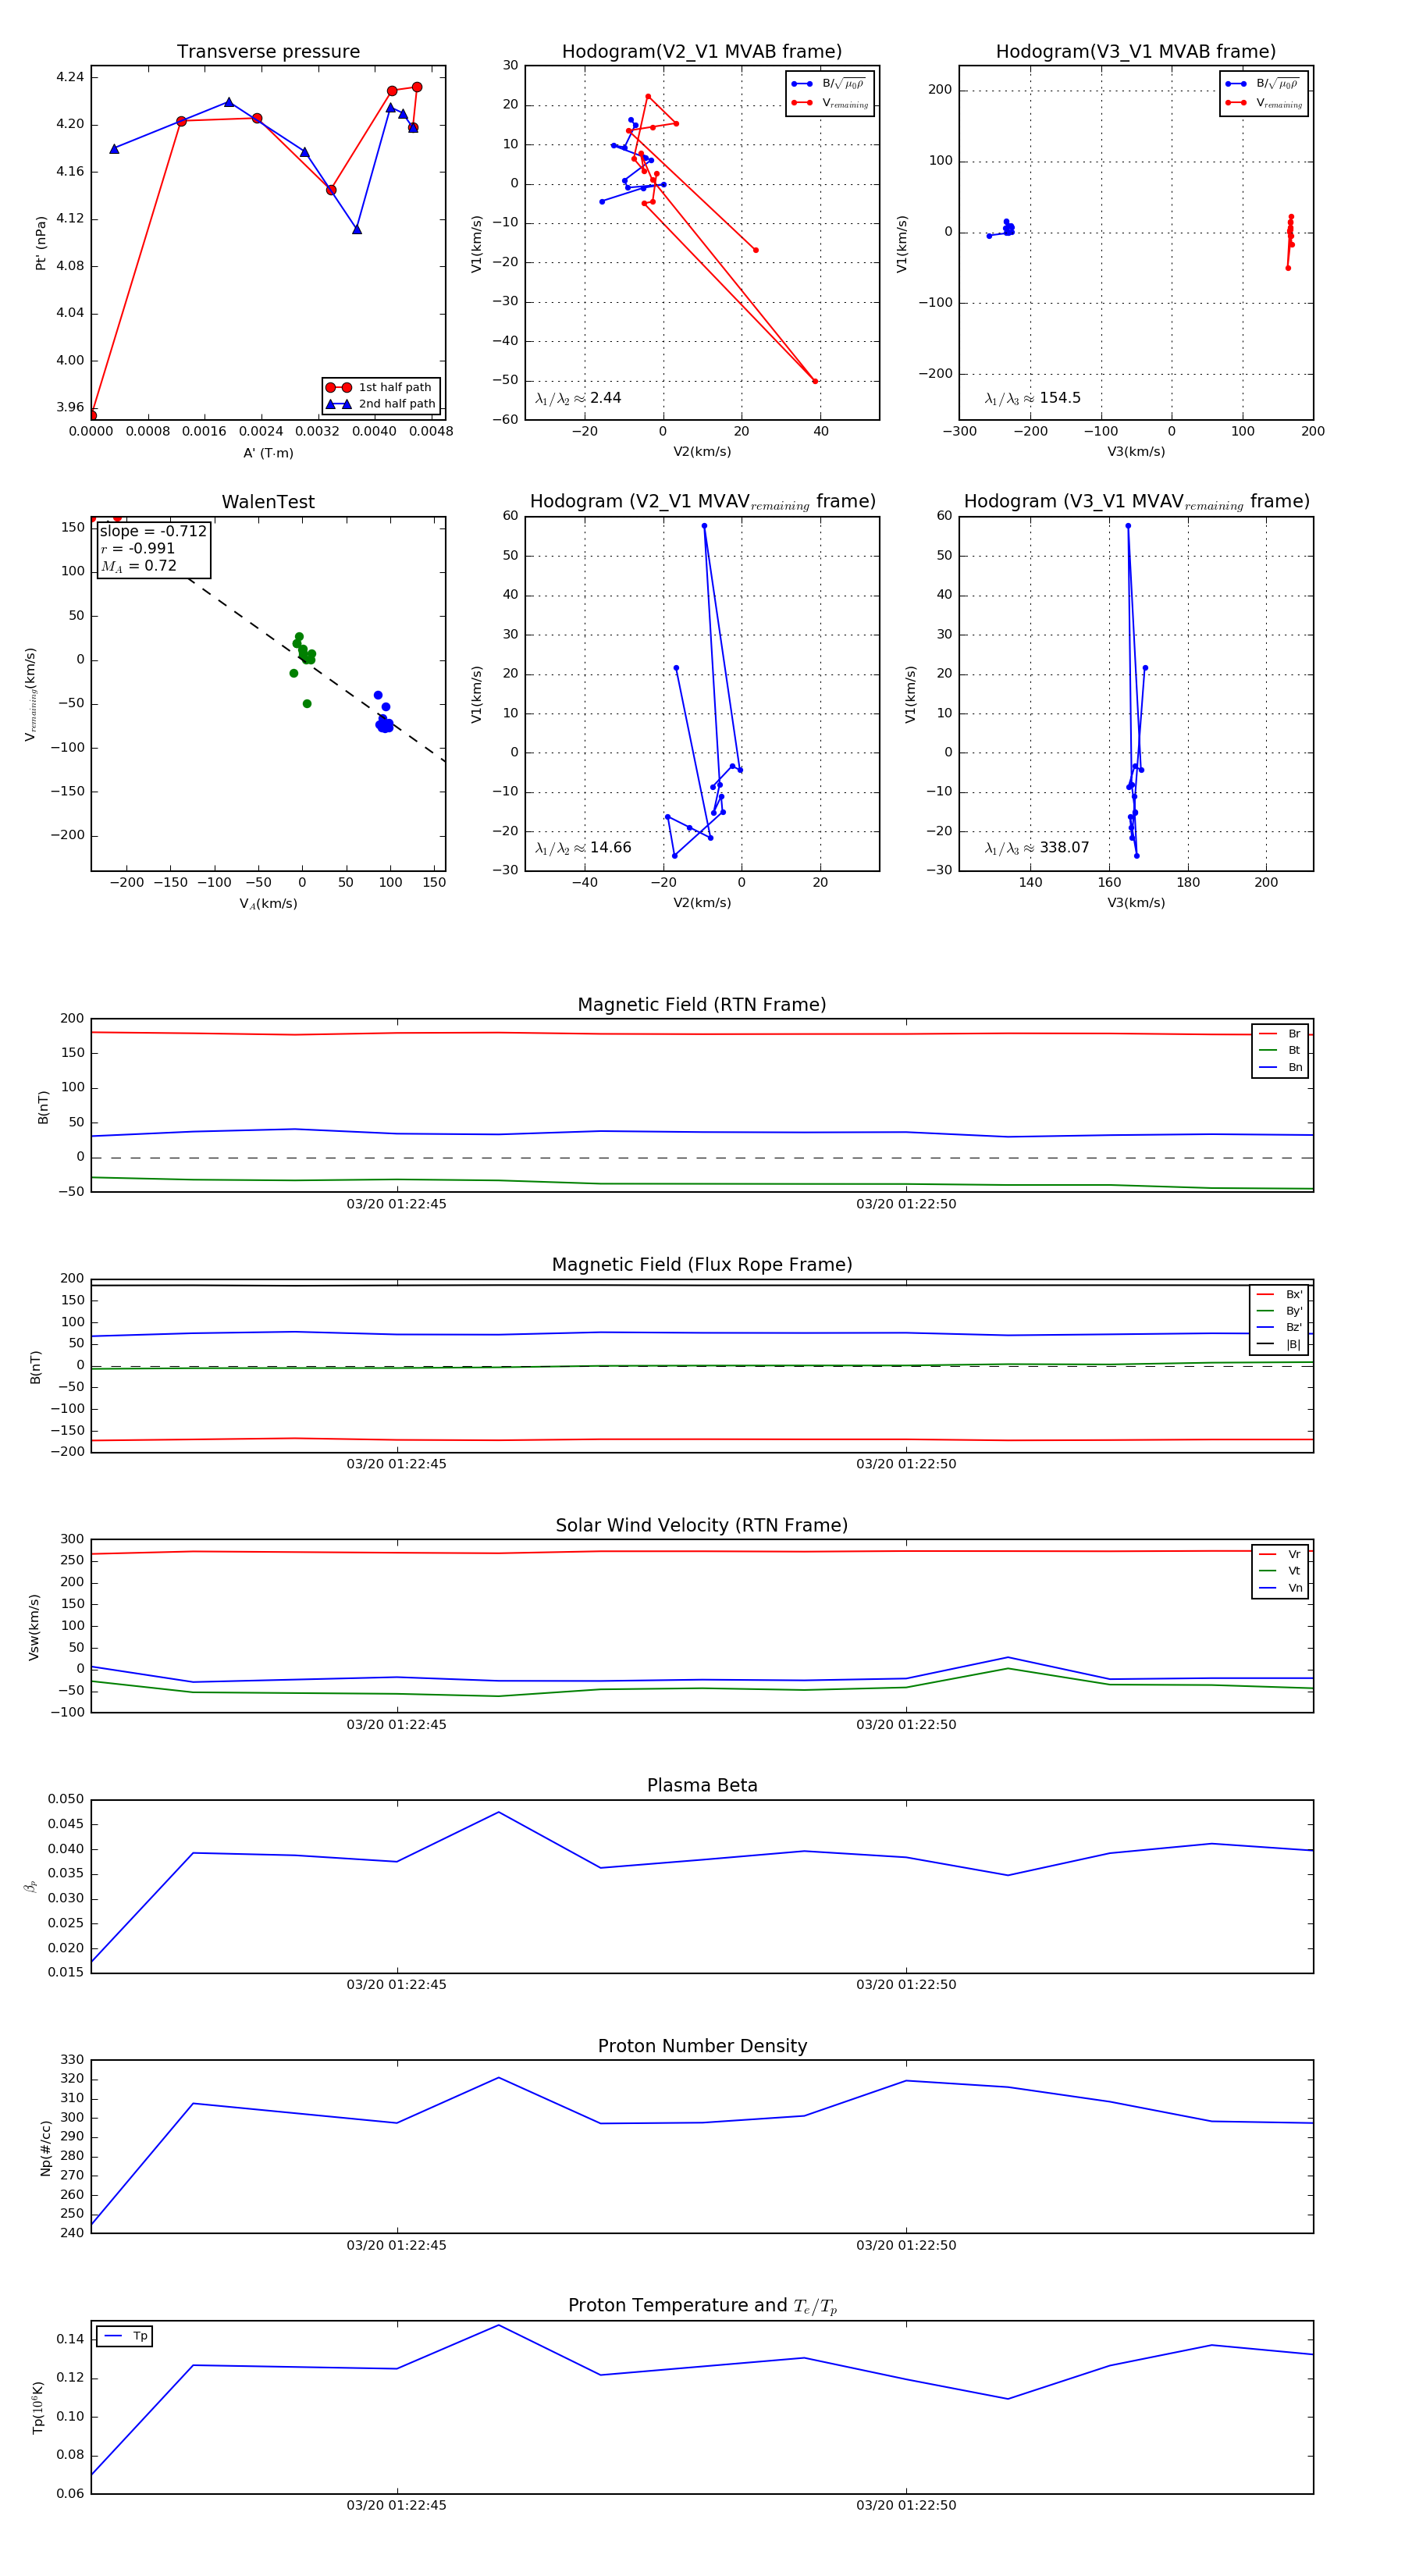
Task: Click the '0.0048' tick on Transverse pressure axis
Action: click(x=430, y=432)
